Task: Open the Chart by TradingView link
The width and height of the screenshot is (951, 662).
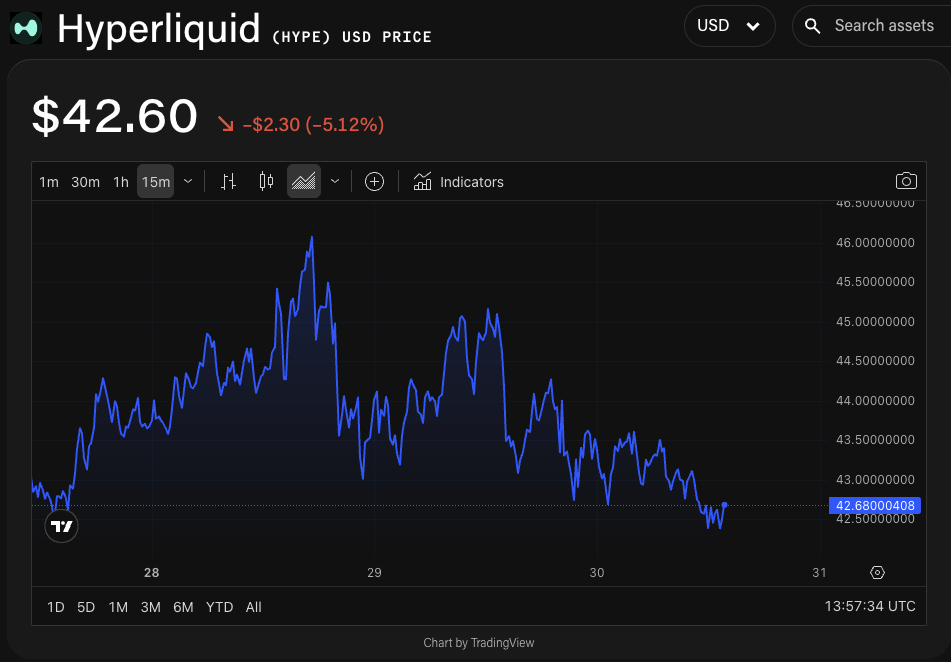Action: [478, 642]
